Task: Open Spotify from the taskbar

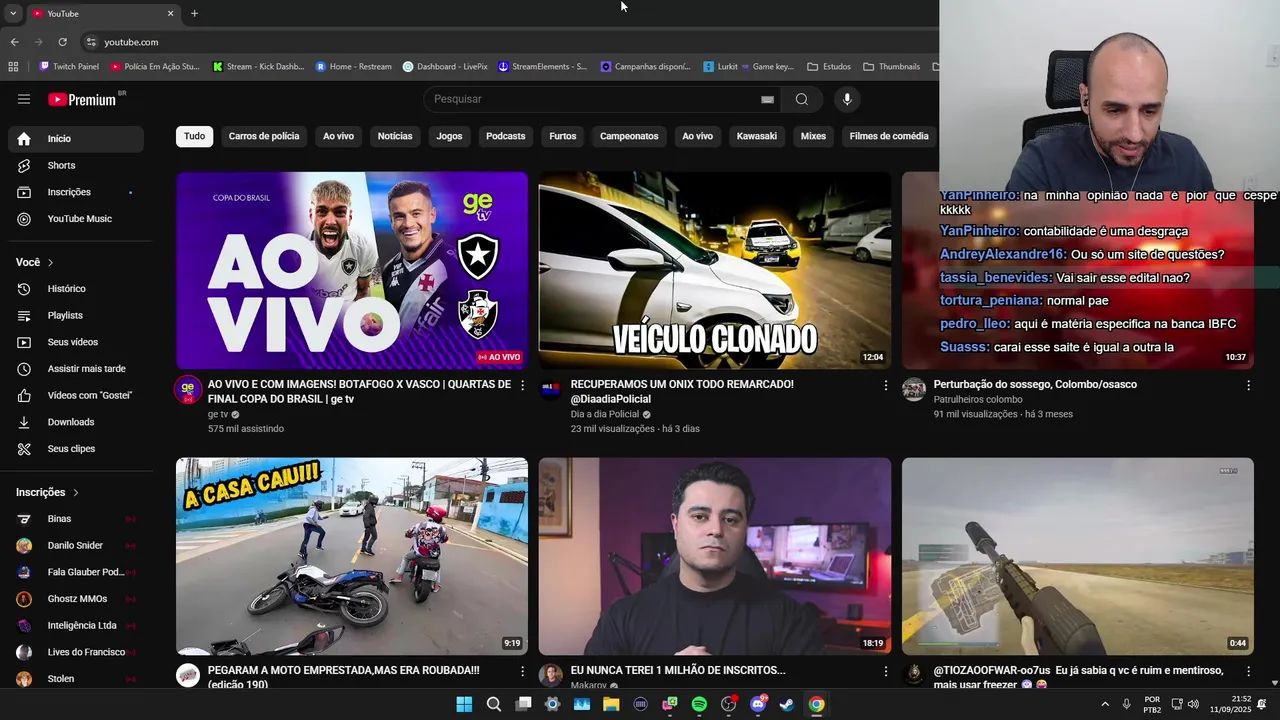Action: coord(699,704)
